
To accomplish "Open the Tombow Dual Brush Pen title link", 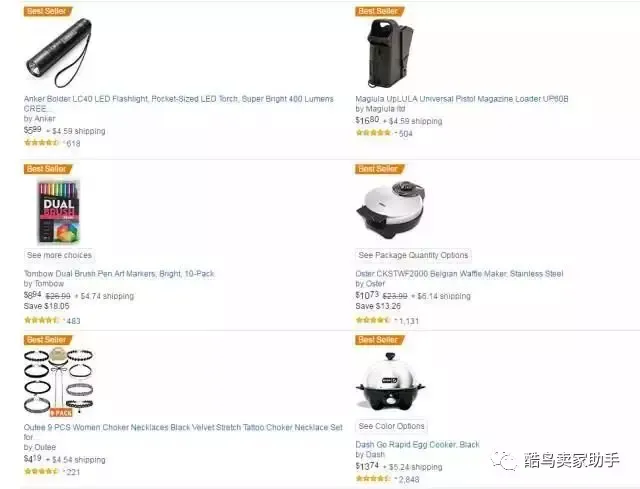I will tap(119, 273).
